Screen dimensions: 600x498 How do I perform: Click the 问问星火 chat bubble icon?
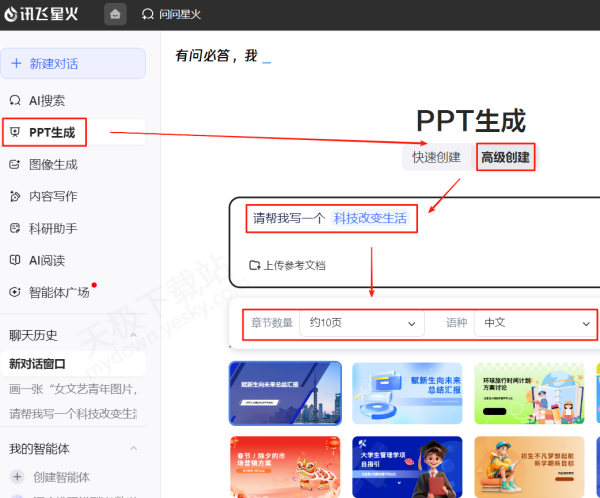[147, 15]
